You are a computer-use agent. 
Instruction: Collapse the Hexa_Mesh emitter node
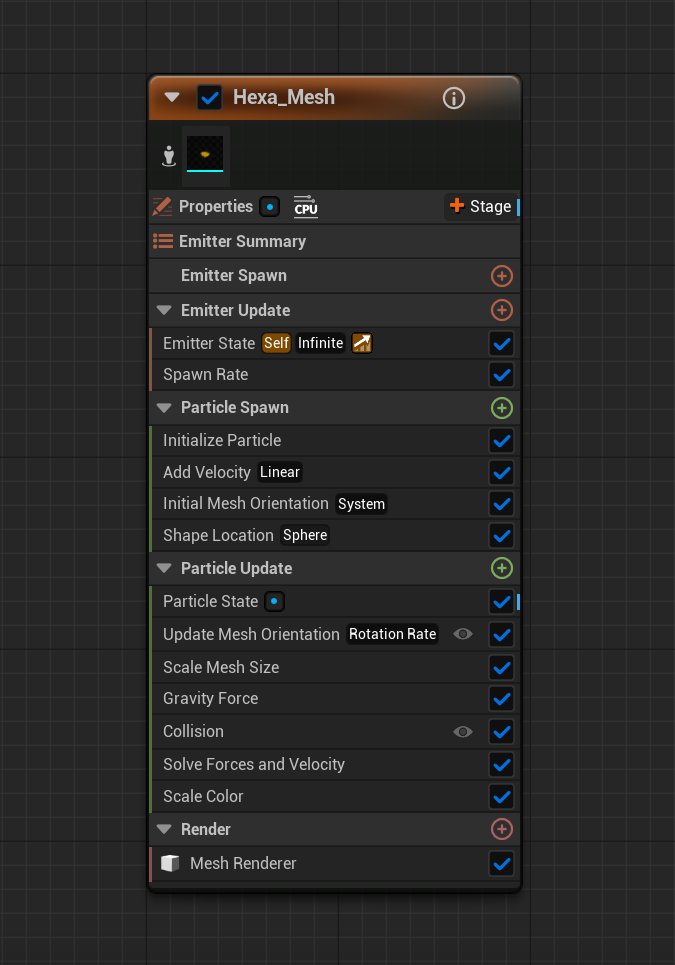pos(172,97)
